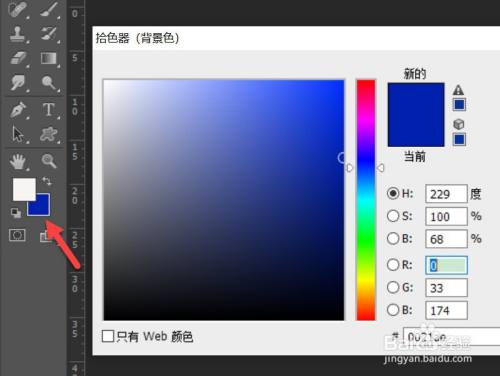Click the H field showing 229
The height and width of the screenshot is (376, 500).
[446, 194]
